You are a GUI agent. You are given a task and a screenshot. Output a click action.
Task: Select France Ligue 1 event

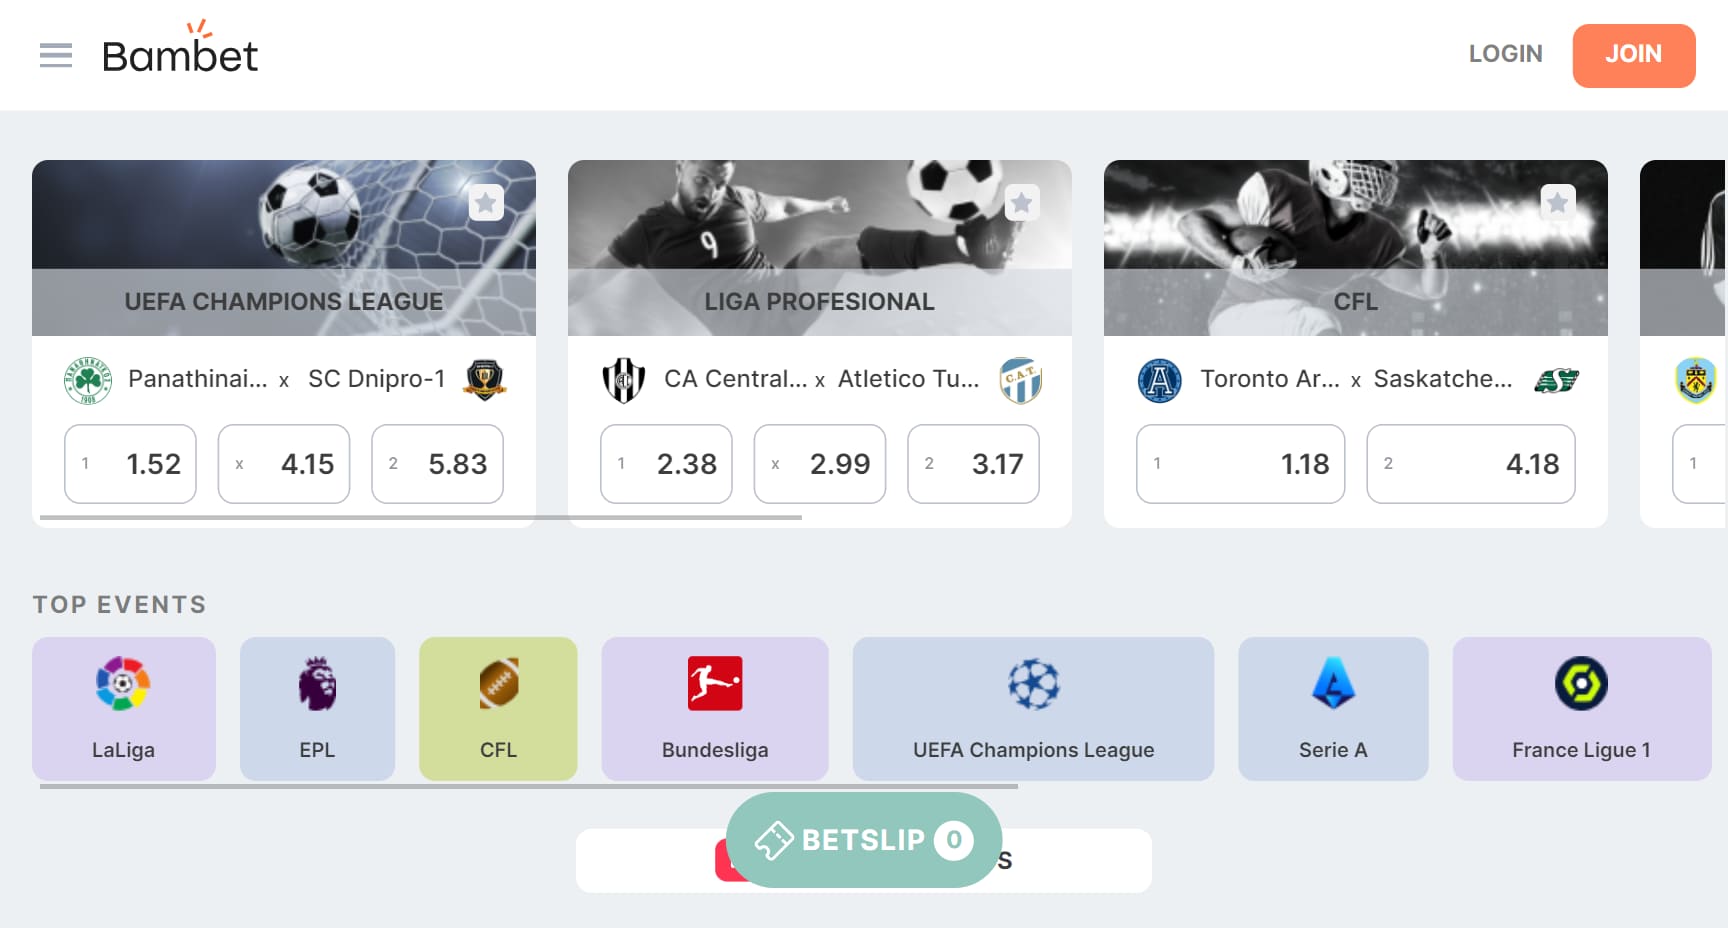[1582, 708]
